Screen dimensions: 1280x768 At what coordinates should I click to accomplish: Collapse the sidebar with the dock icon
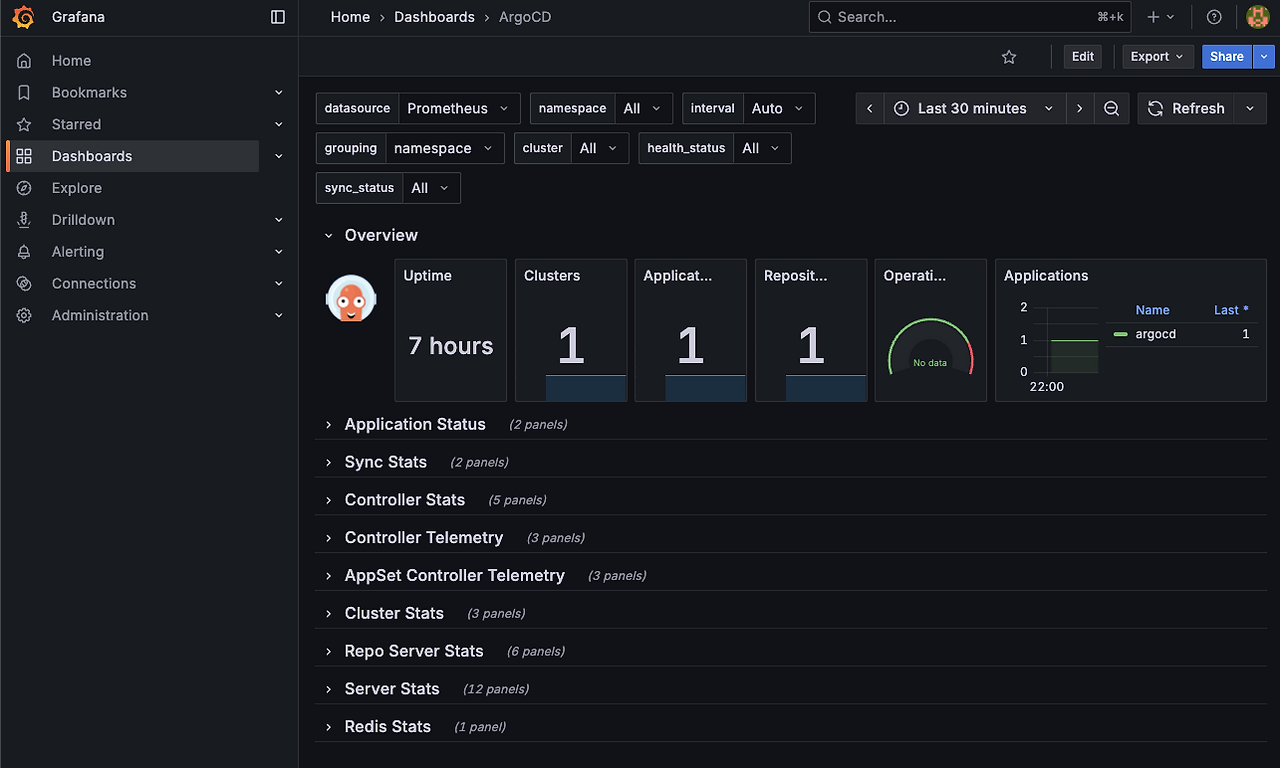278,17
